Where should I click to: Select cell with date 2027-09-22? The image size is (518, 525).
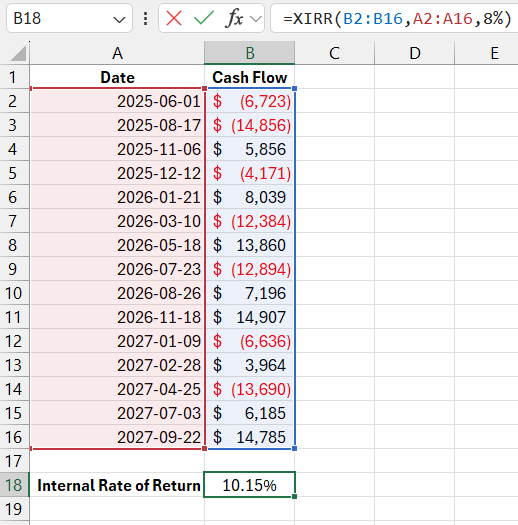tap(117, 437)
